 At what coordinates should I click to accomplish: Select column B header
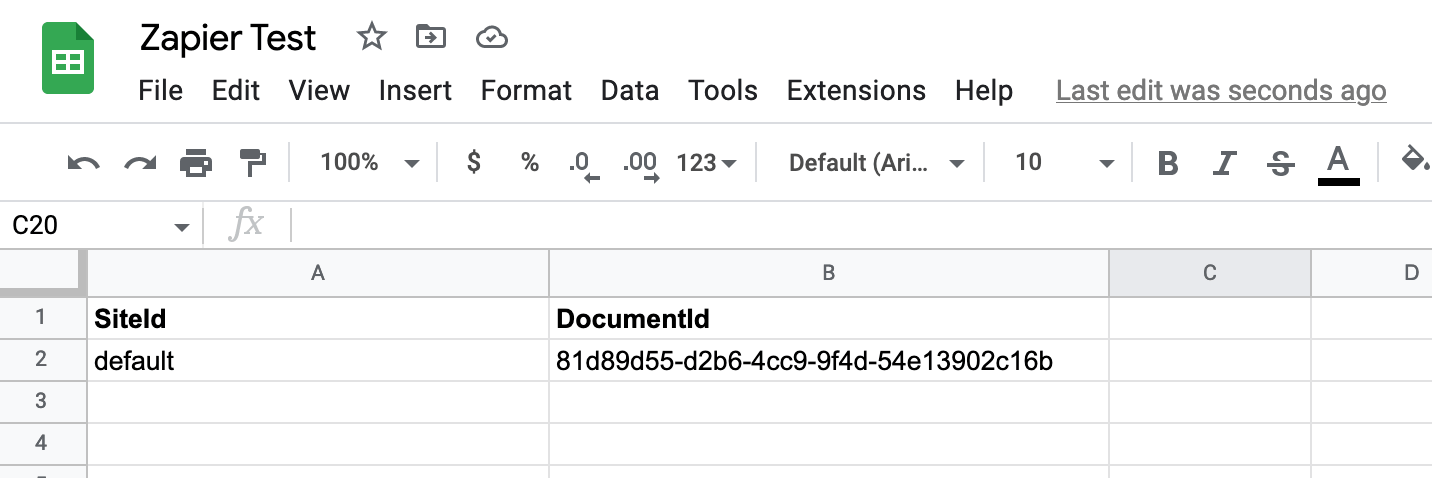click(x=829, y=272)
